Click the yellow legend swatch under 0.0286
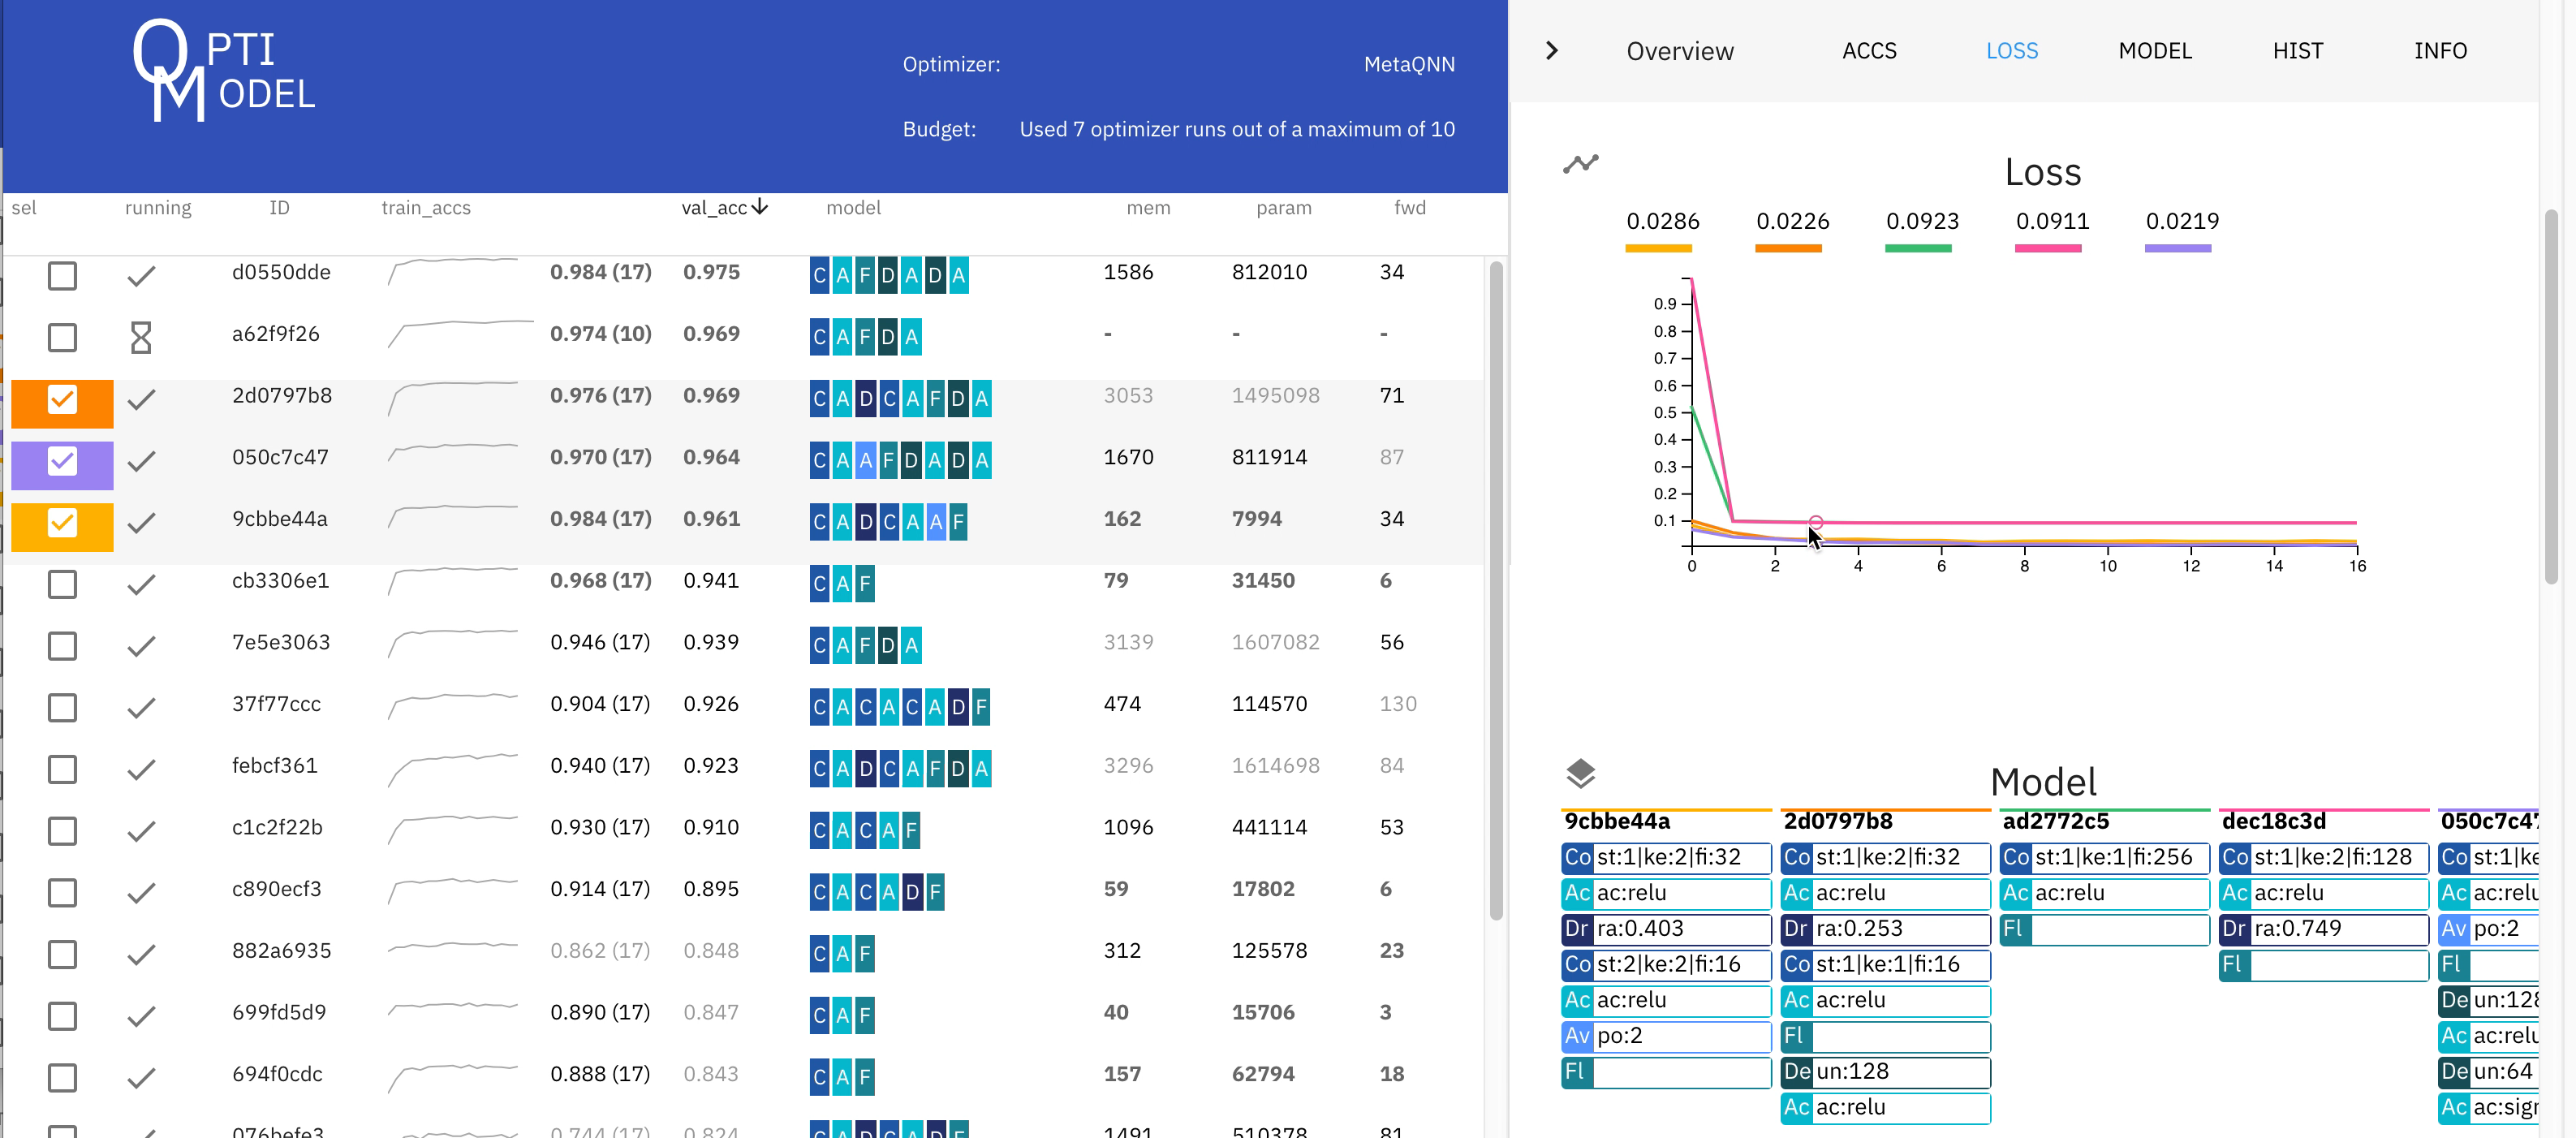 click(x=1658, y=248)
